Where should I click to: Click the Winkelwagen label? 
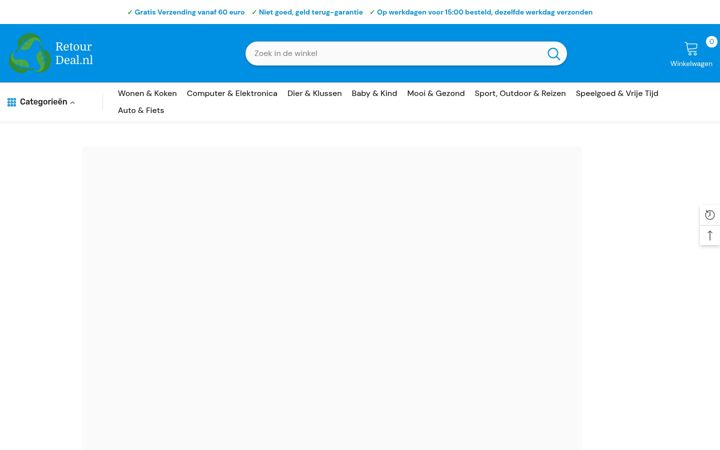coord(691,64)
